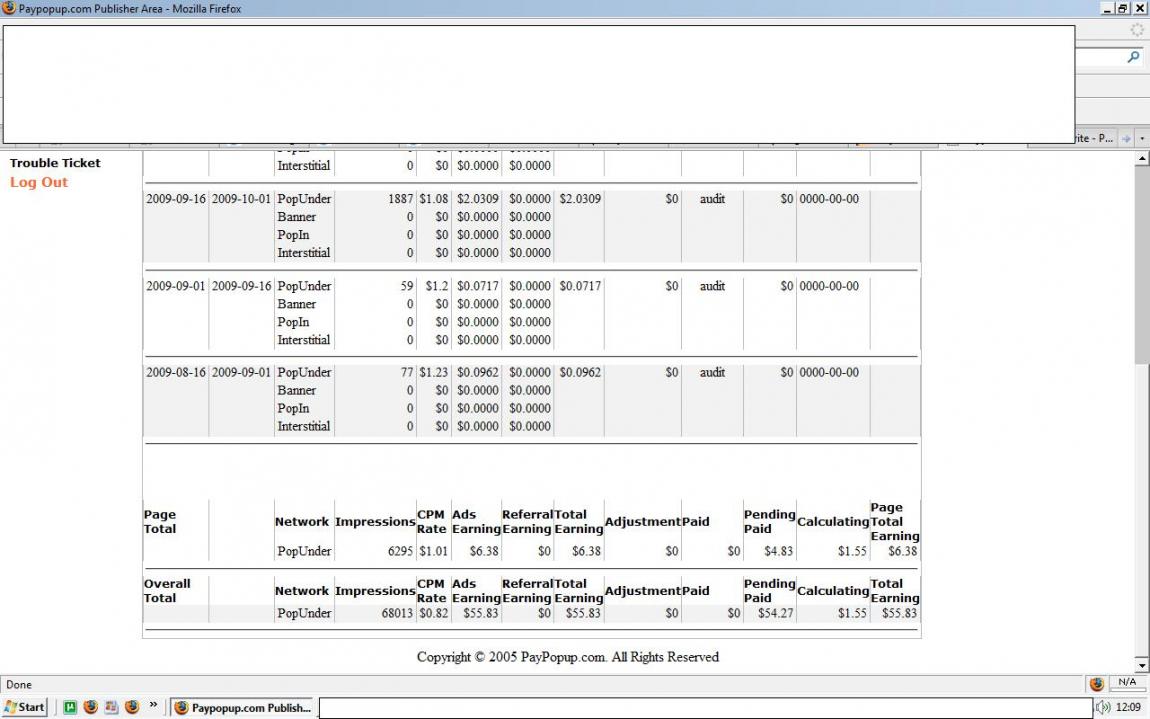Select the Paypopup.com Publish... taskbar button
The height and width of the screenshot is (719, 1150).
pyautogui.click(x=242, y=707)
